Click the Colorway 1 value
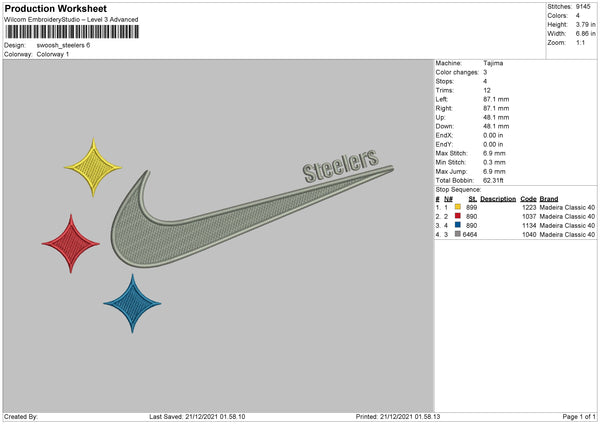Screen dimensions: 600x424 [x=53, y=54]
